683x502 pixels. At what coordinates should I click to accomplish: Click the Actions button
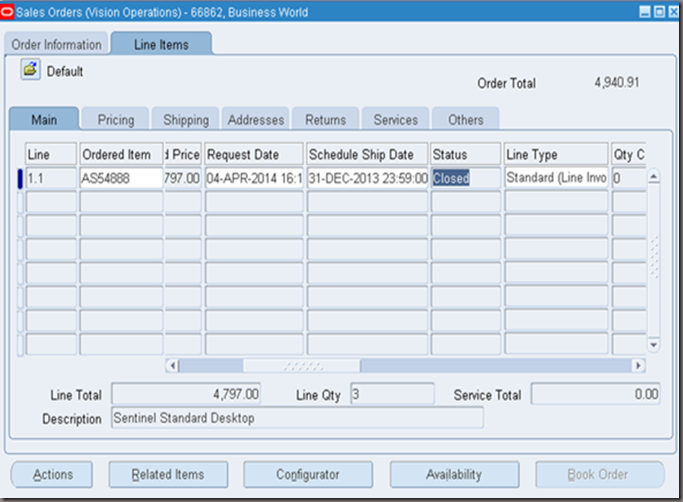[52, 474]
